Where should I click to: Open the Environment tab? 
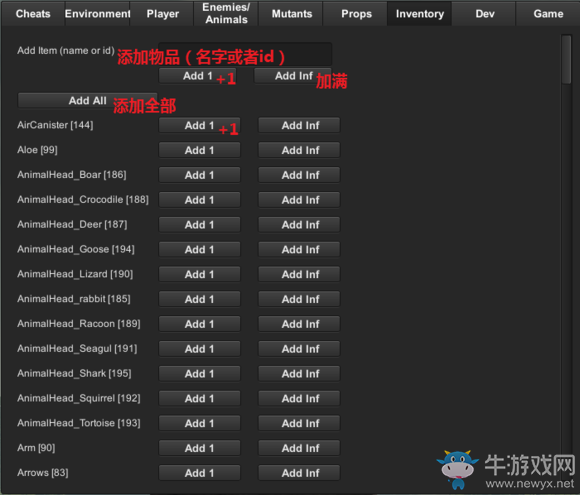point(97,14)
